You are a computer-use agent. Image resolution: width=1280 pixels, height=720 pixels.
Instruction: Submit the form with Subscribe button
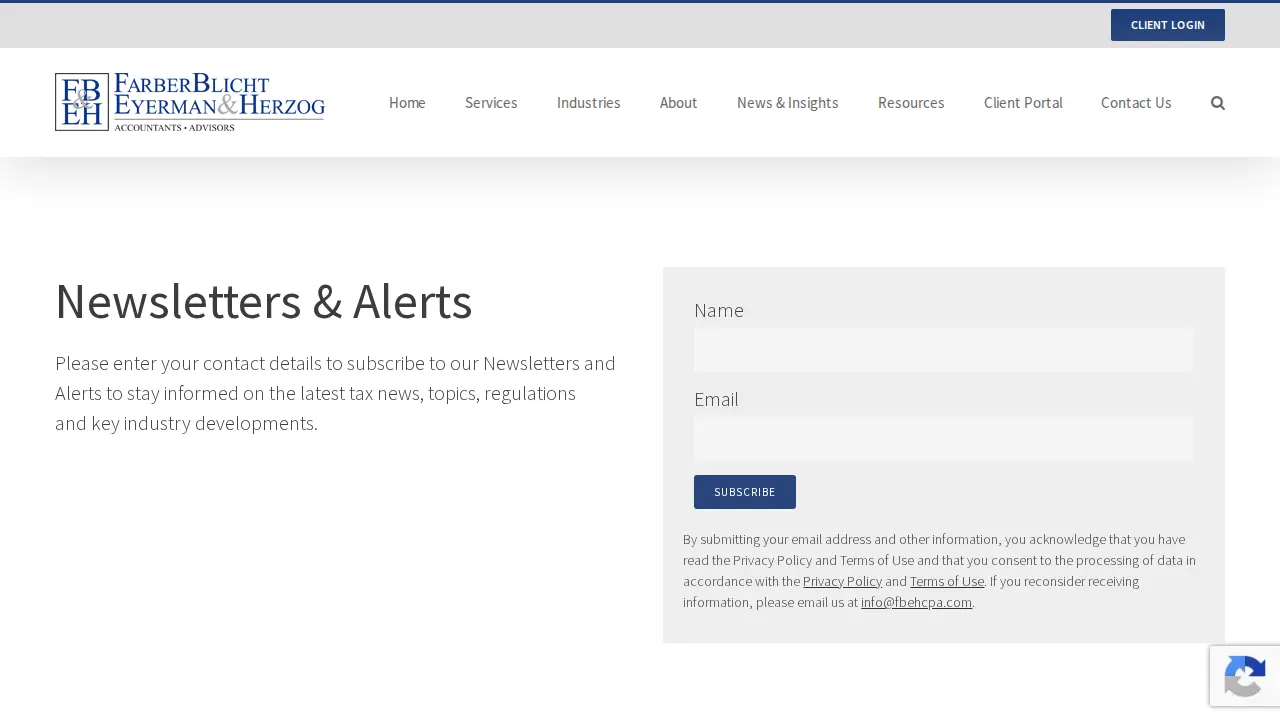[x=745, y=492]
